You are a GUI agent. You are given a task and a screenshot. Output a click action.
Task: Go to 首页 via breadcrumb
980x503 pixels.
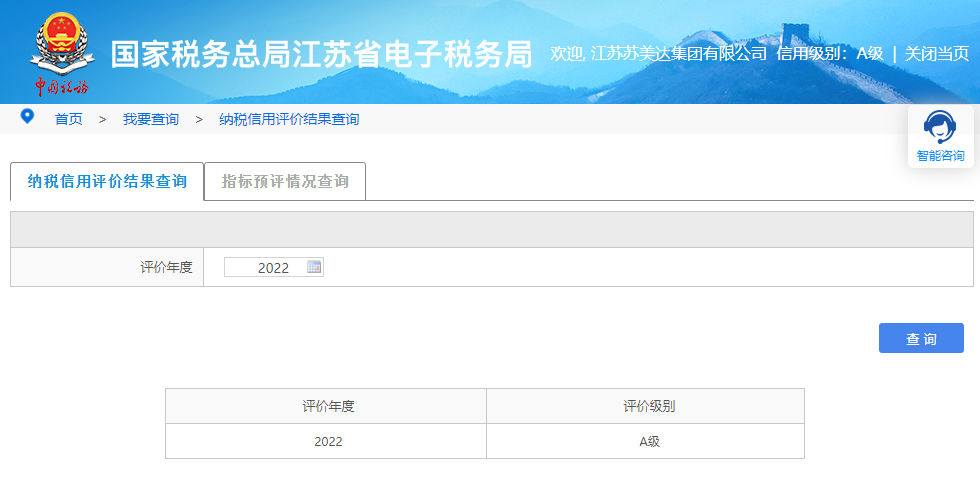(68, 119)
